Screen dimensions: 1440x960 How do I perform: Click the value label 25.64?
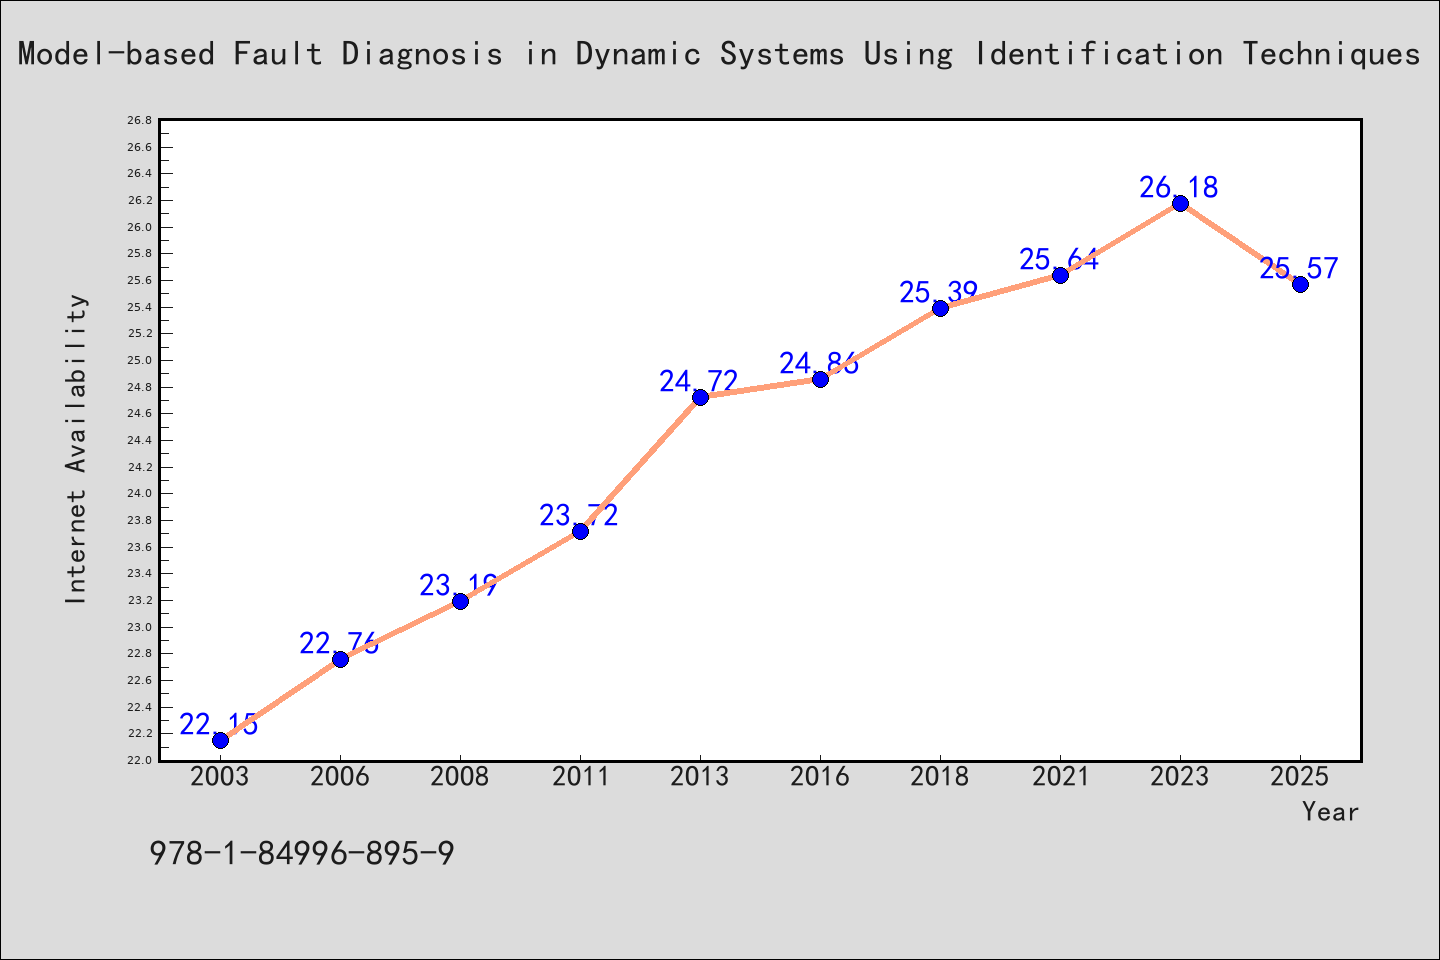pos(1059,259)
